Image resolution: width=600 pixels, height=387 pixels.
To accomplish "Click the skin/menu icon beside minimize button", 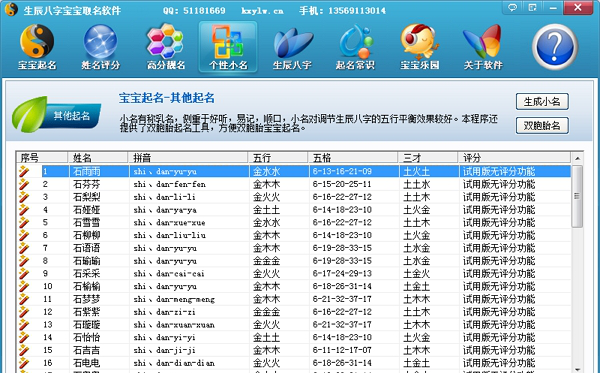I will click(x=532, y=7).
